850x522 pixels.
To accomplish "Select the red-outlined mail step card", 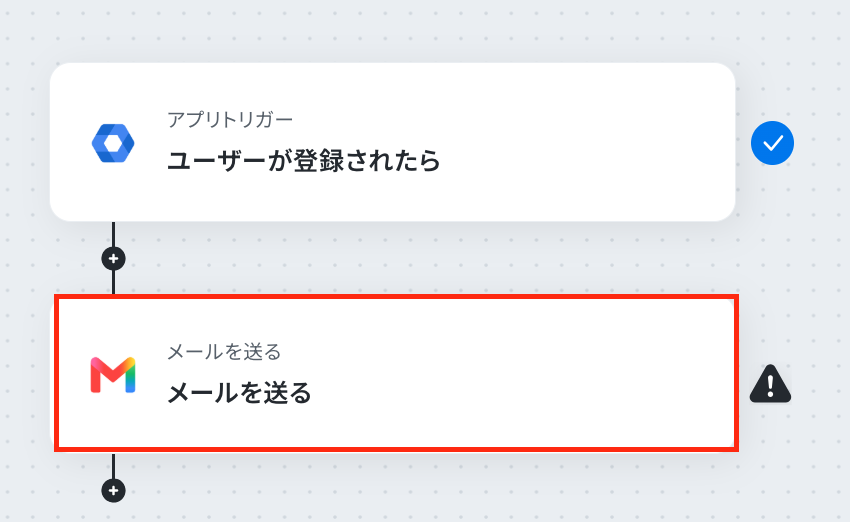I will click(396, 373).
